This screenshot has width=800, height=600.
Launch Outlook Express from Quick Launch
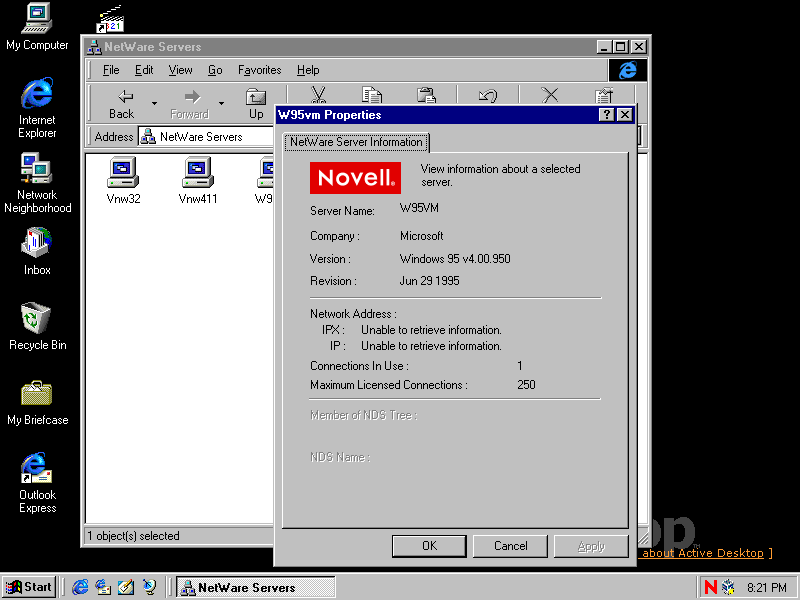(x=103, y=587)
